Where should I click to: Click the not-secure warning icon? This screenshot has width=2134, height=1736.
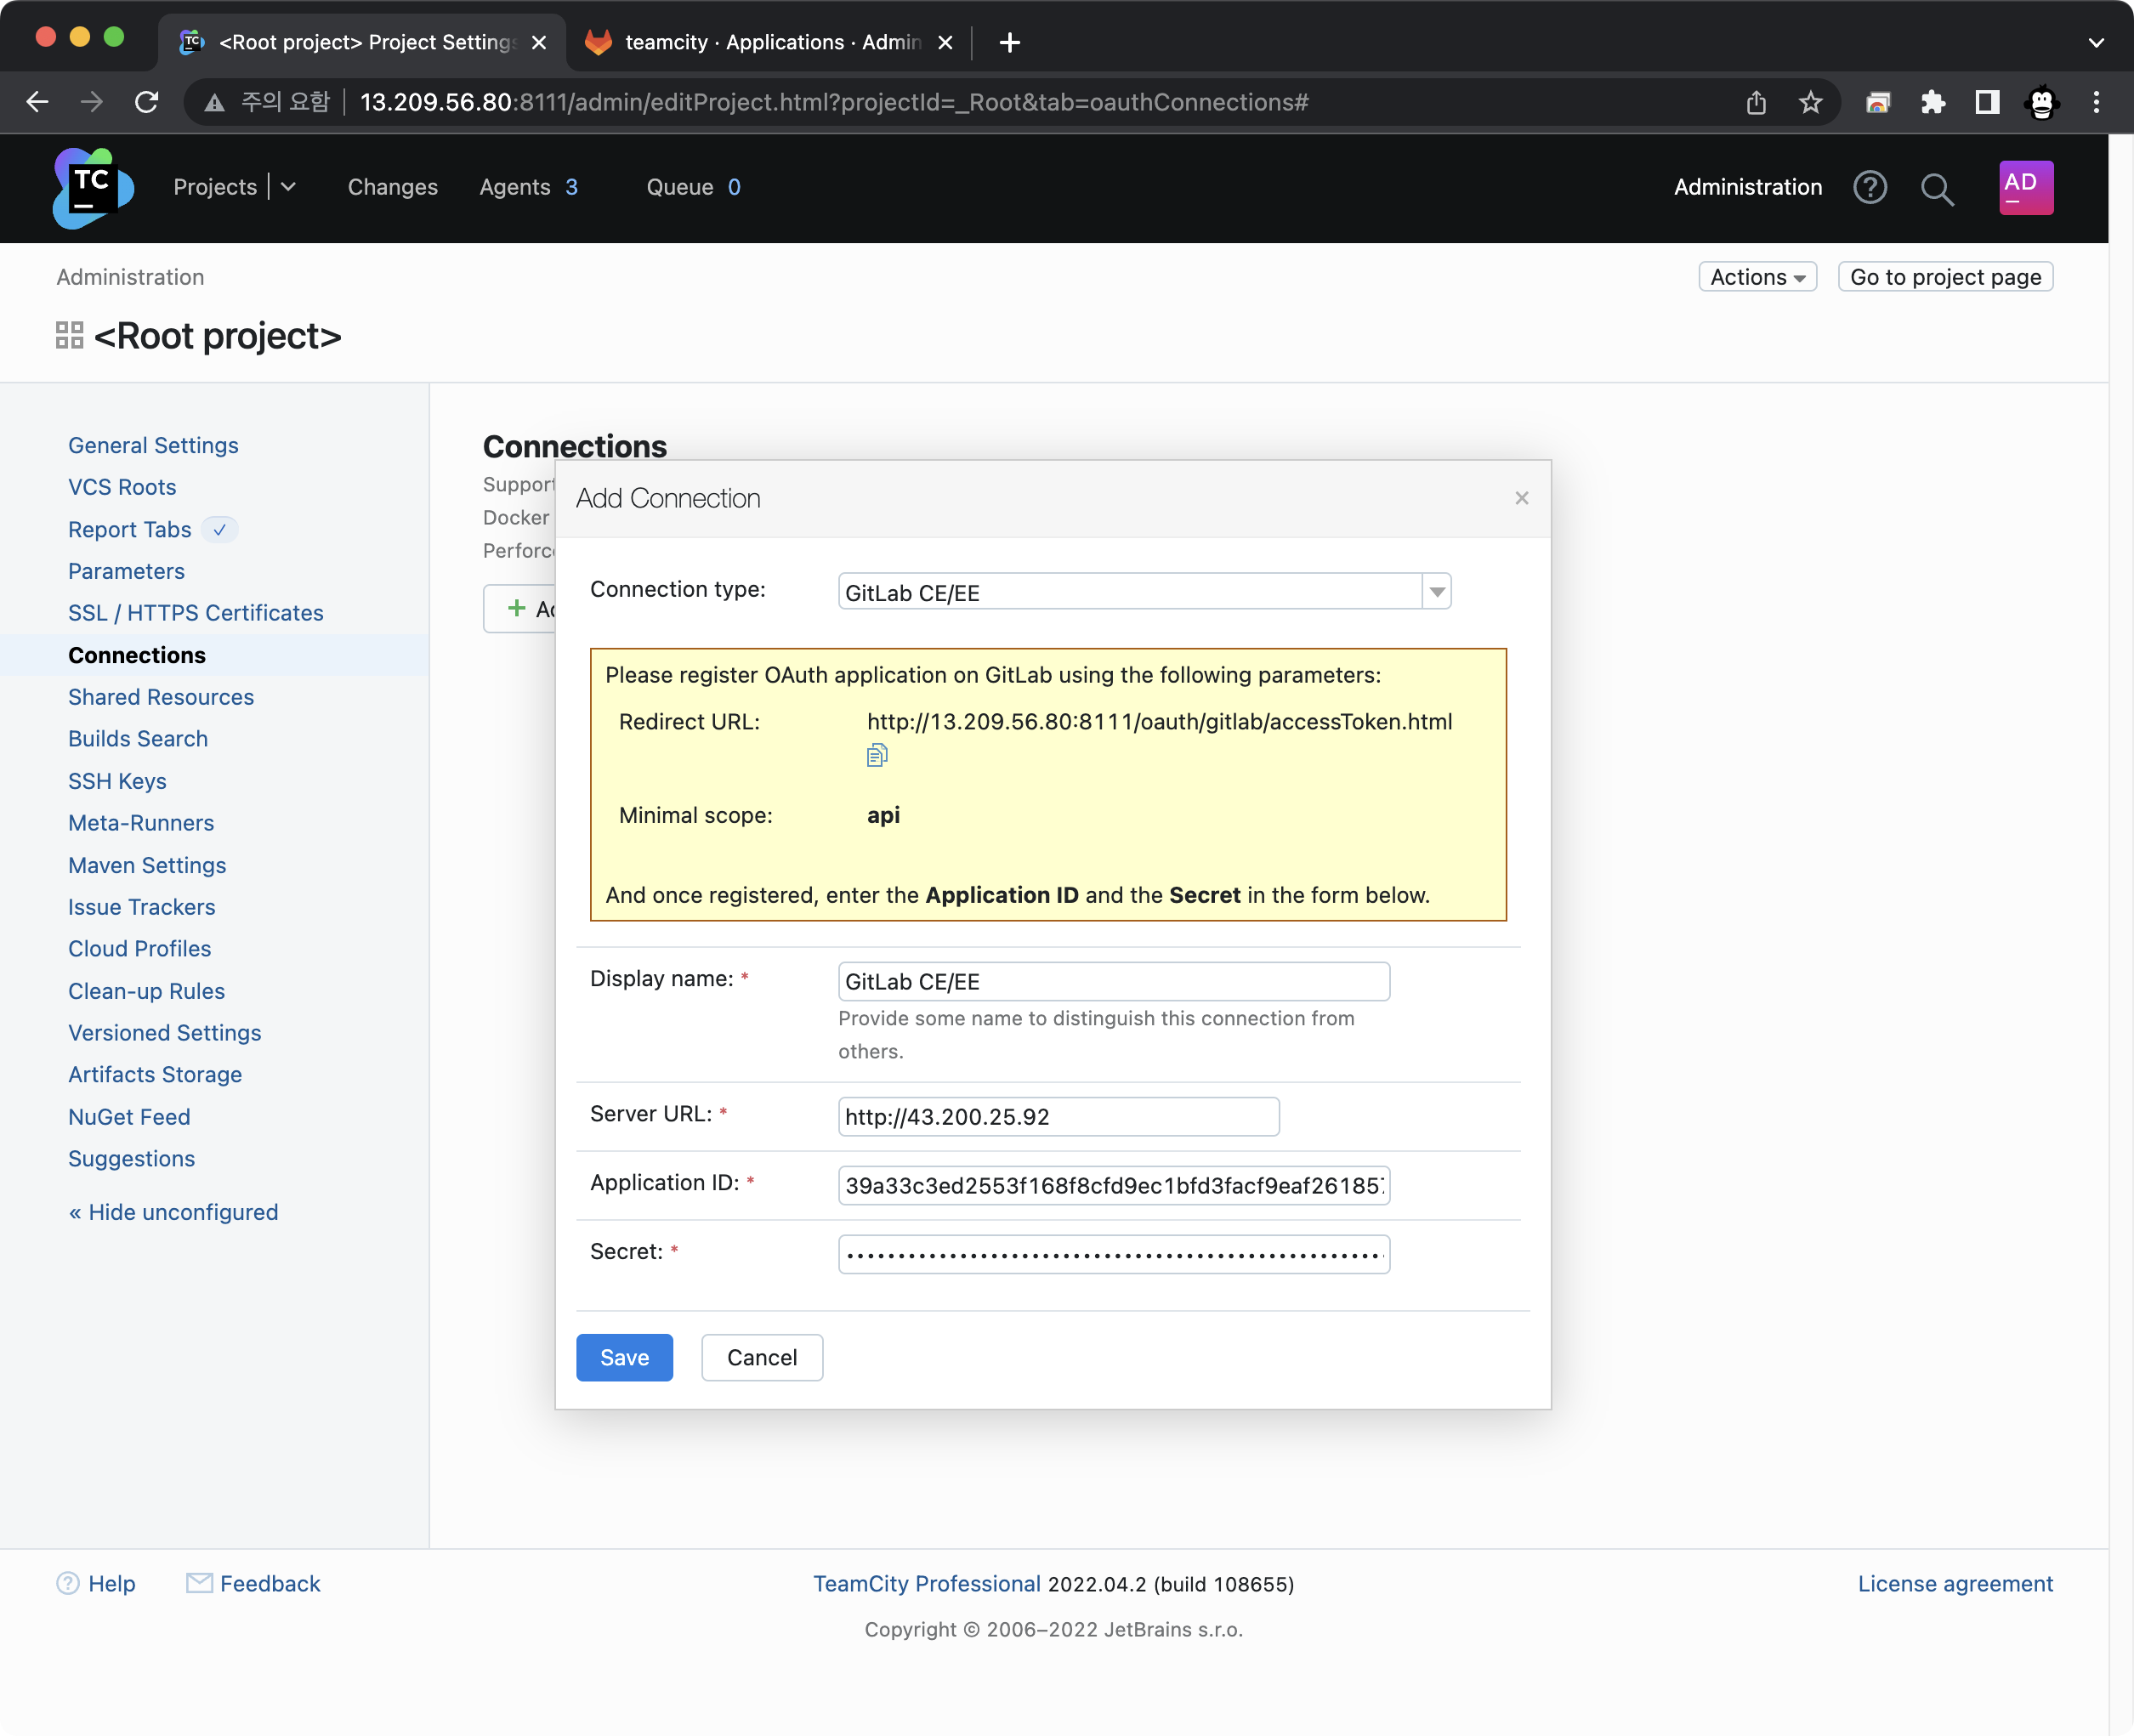214,102
